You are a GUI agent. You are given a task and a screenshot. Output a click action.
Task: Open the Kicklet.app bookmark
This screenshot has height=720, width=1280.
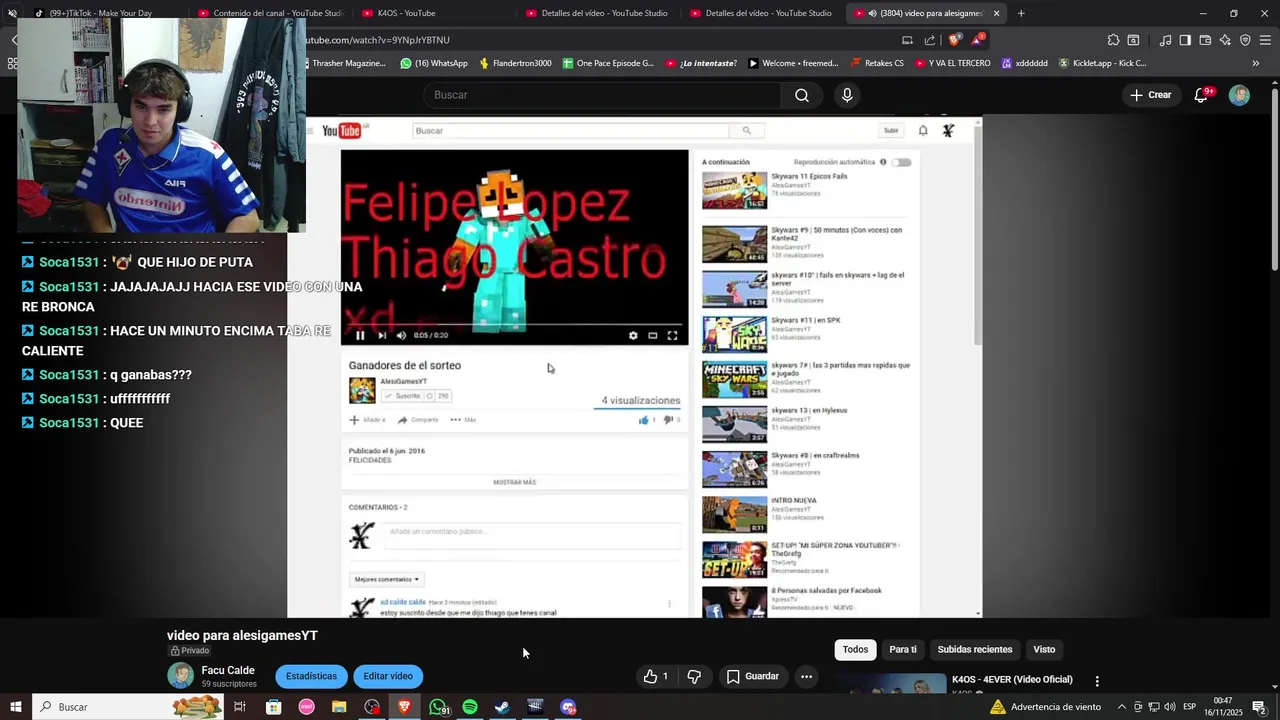[1101, 63]
